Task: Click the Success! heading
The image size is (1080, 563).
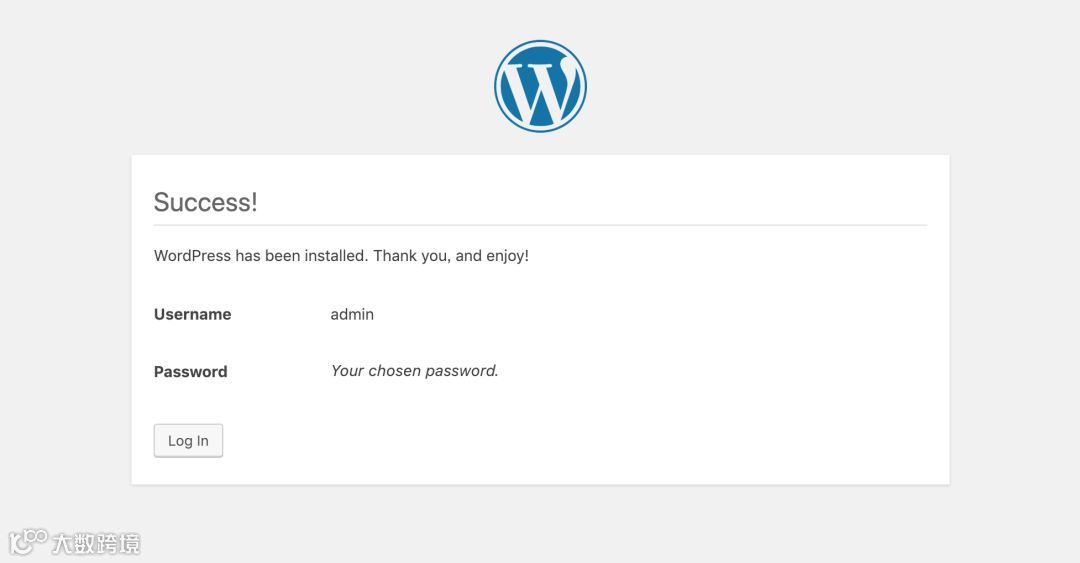Action: pos(205,202)
